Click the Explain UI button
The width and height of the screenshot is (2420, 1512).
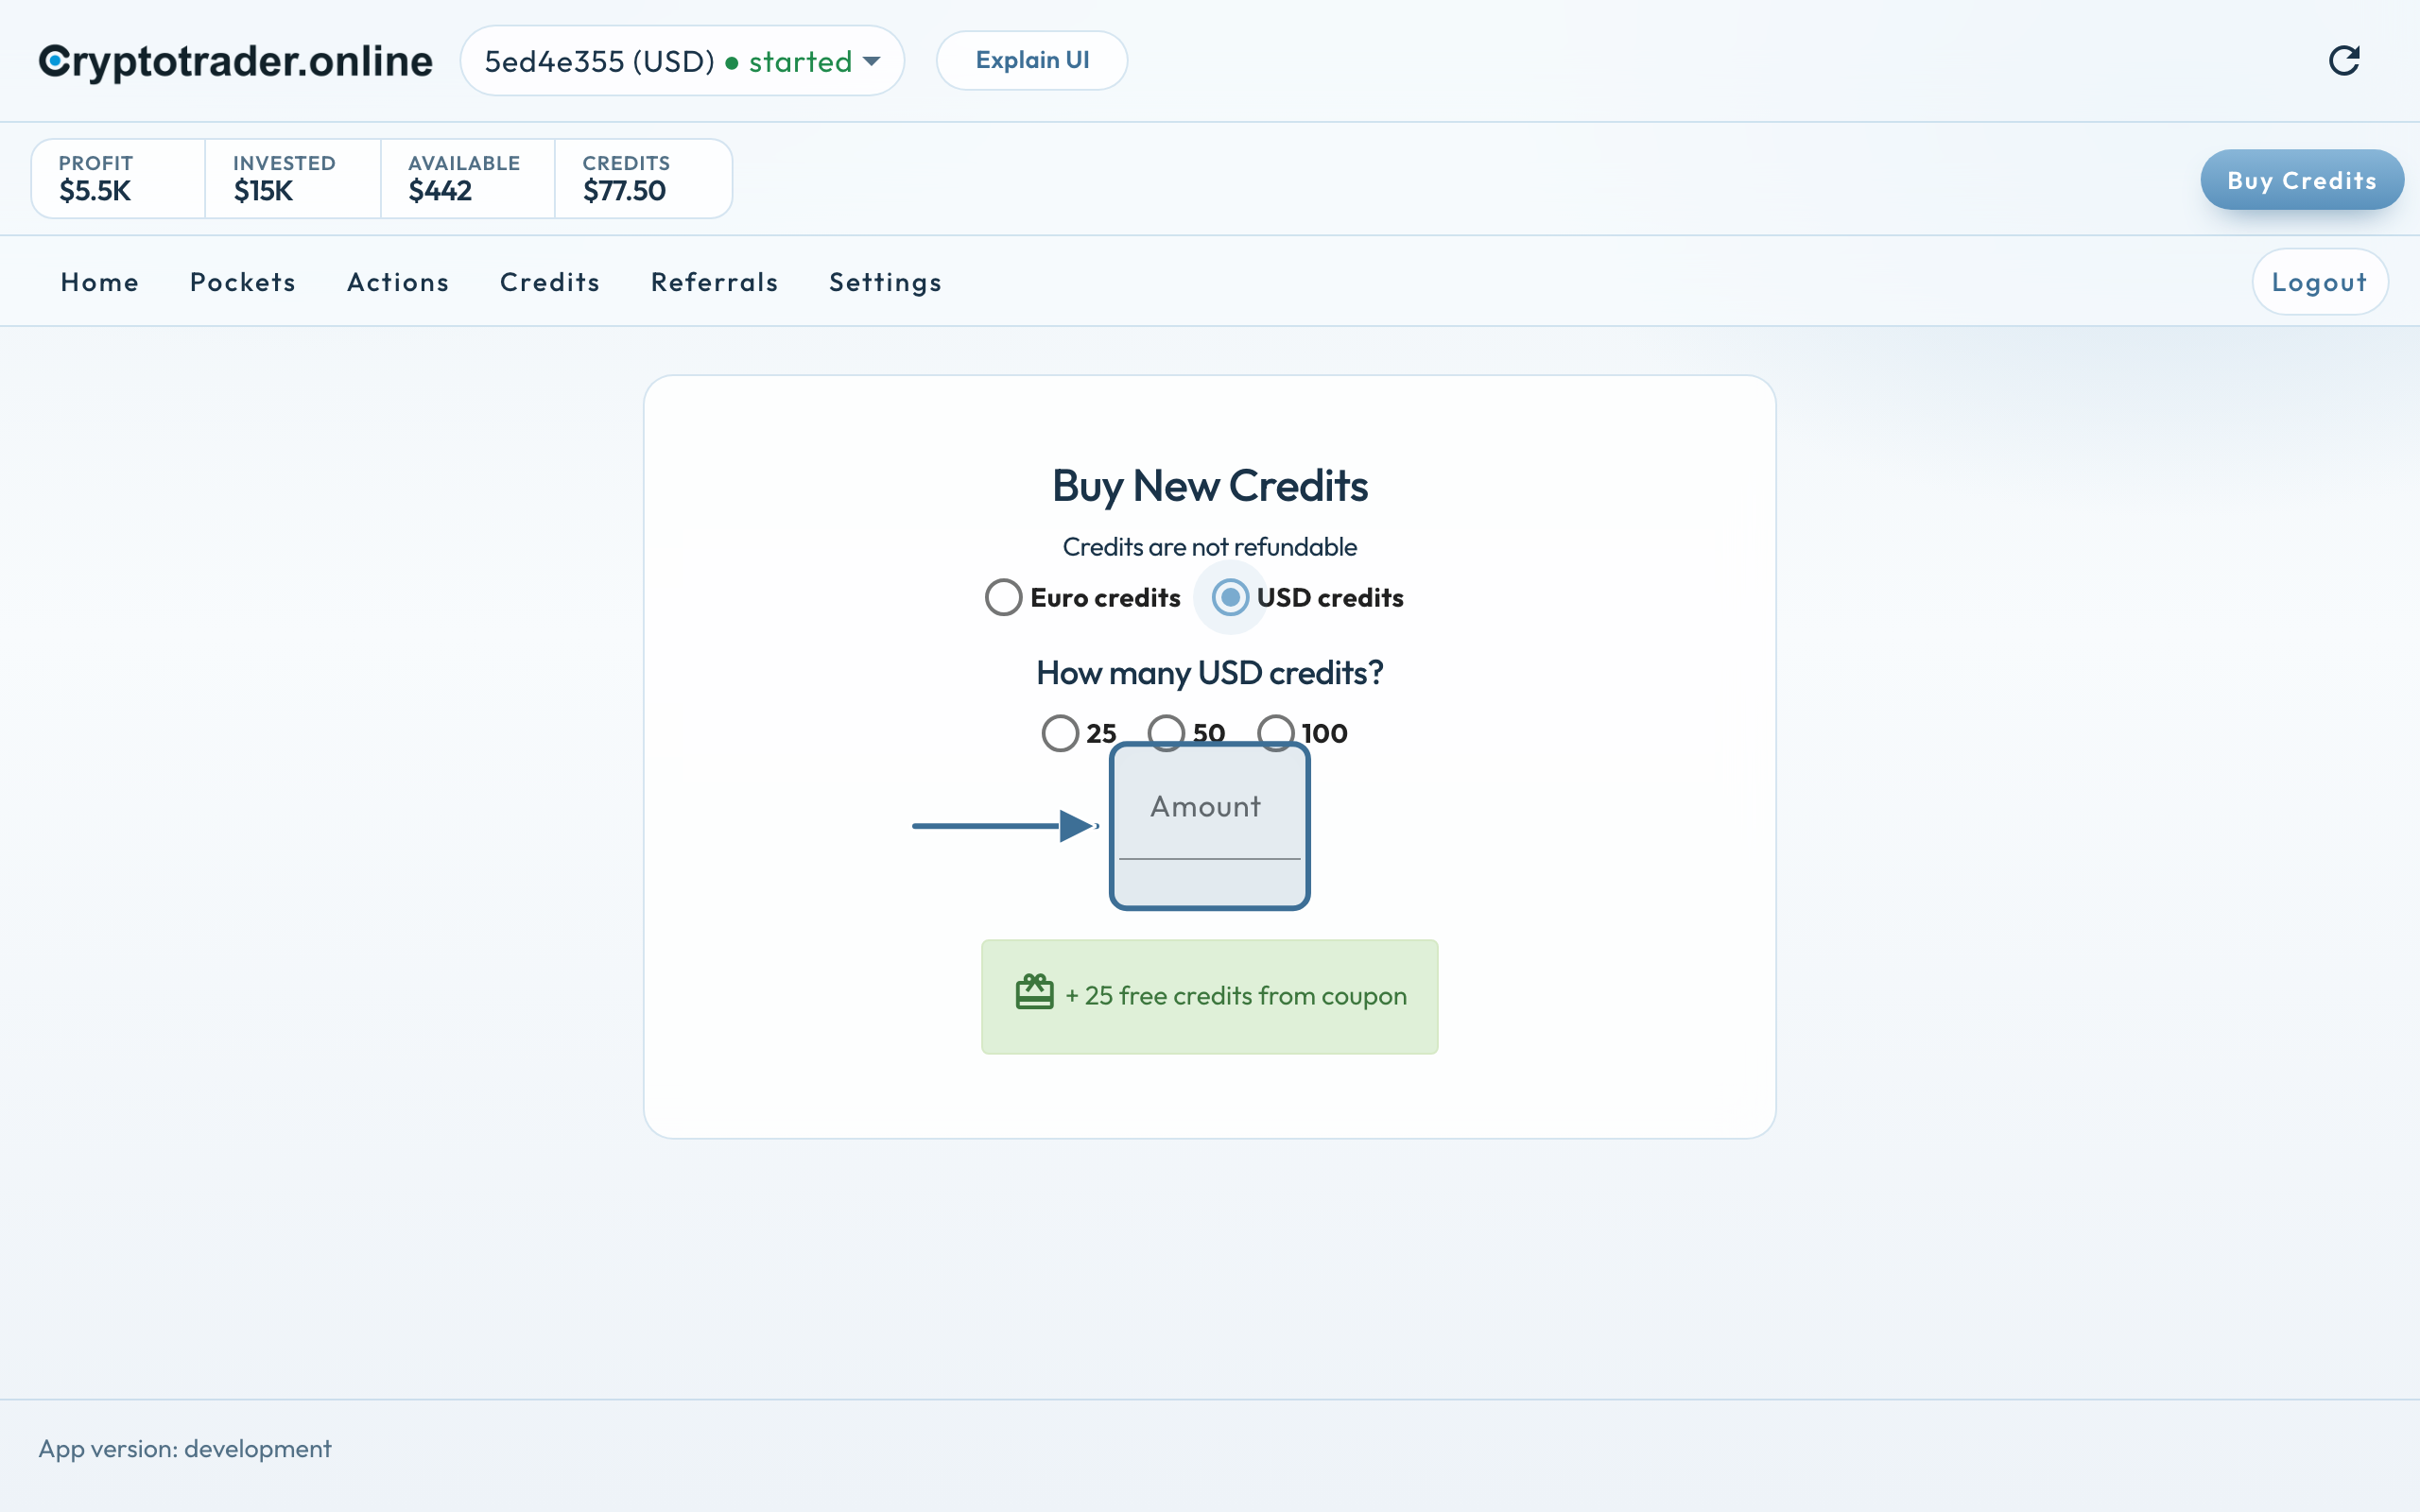pyautogui.click(x=1032, y=60)
